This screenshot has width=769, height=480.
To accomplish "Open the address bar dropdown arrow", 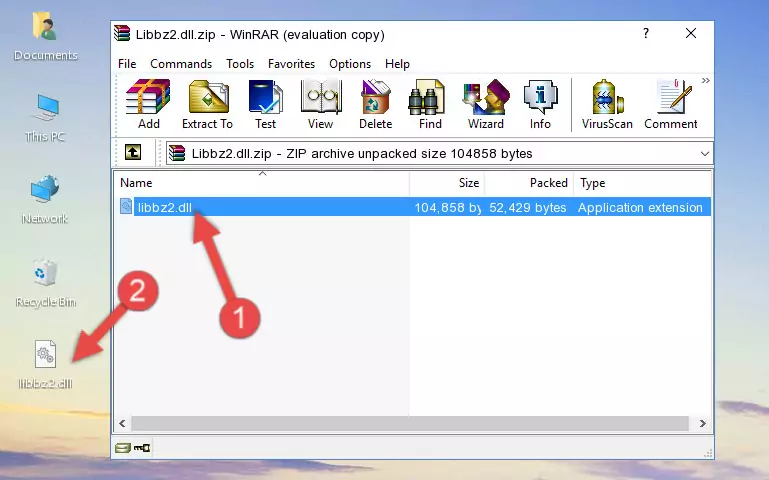I will pos(705,153).
